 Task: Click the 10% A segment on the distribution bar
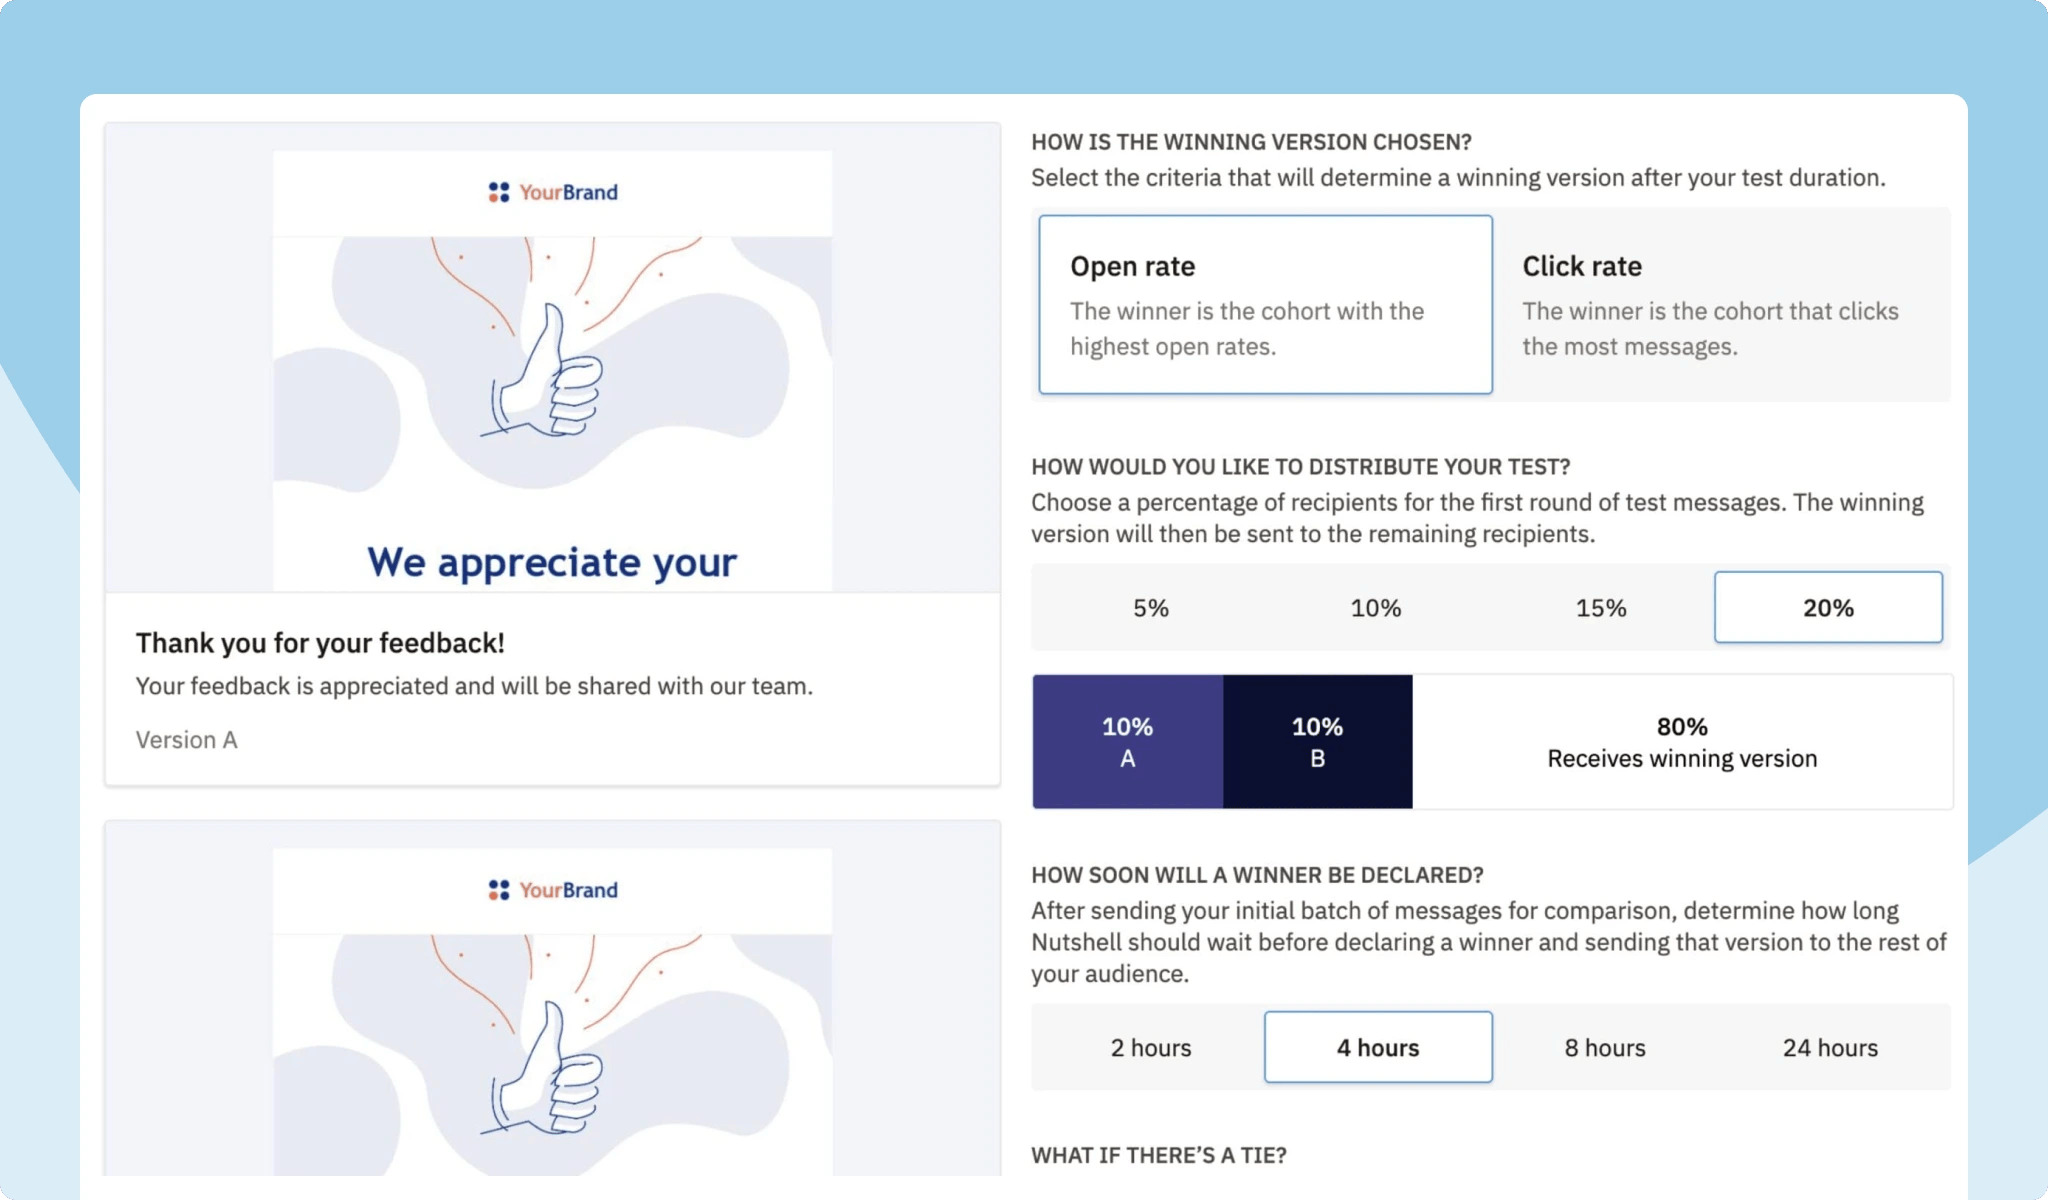(x=1127, y=741)
